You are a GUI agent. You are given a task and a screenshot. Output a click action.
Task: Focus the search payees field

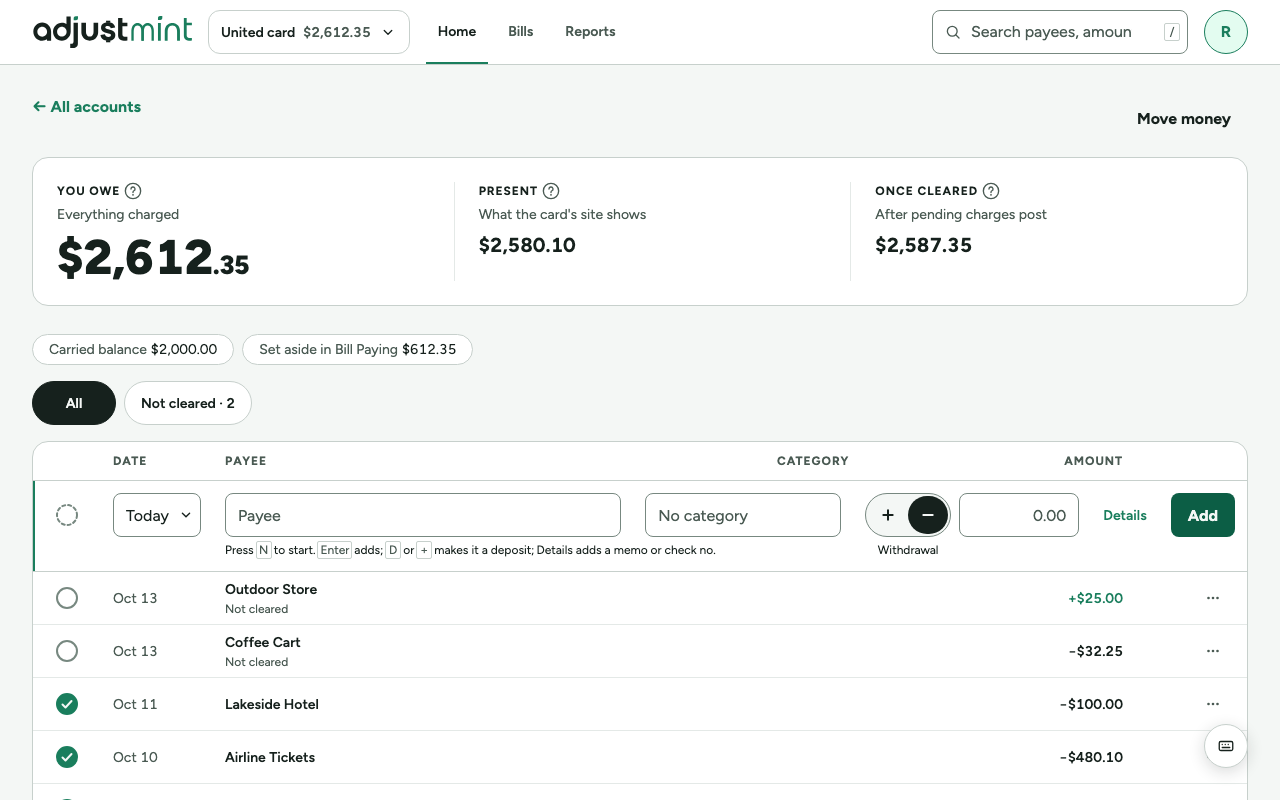pos(1060,32)
